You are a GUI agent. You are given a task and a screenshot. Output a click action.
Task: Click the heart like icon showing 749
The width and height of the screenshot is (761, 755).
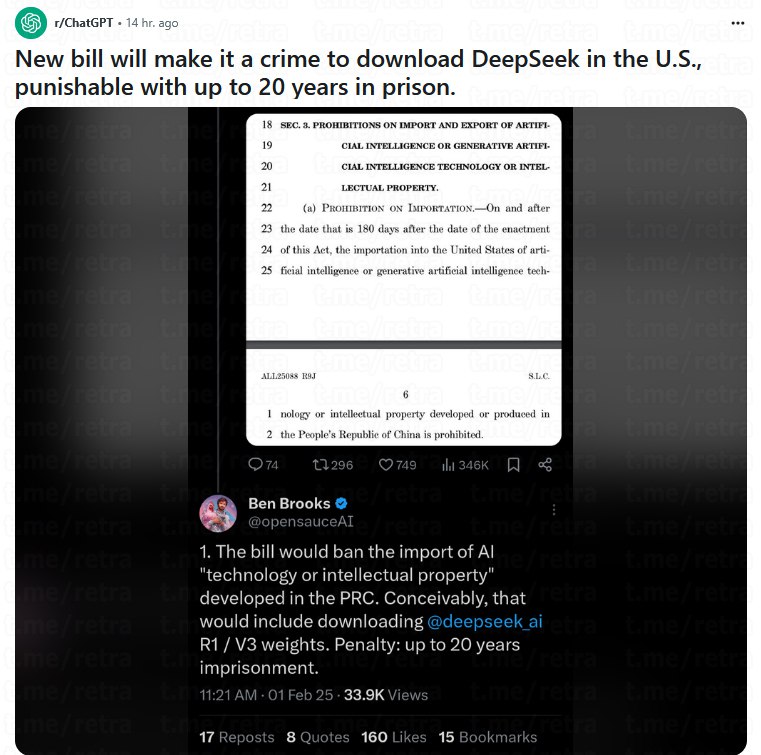pos(386,465)
